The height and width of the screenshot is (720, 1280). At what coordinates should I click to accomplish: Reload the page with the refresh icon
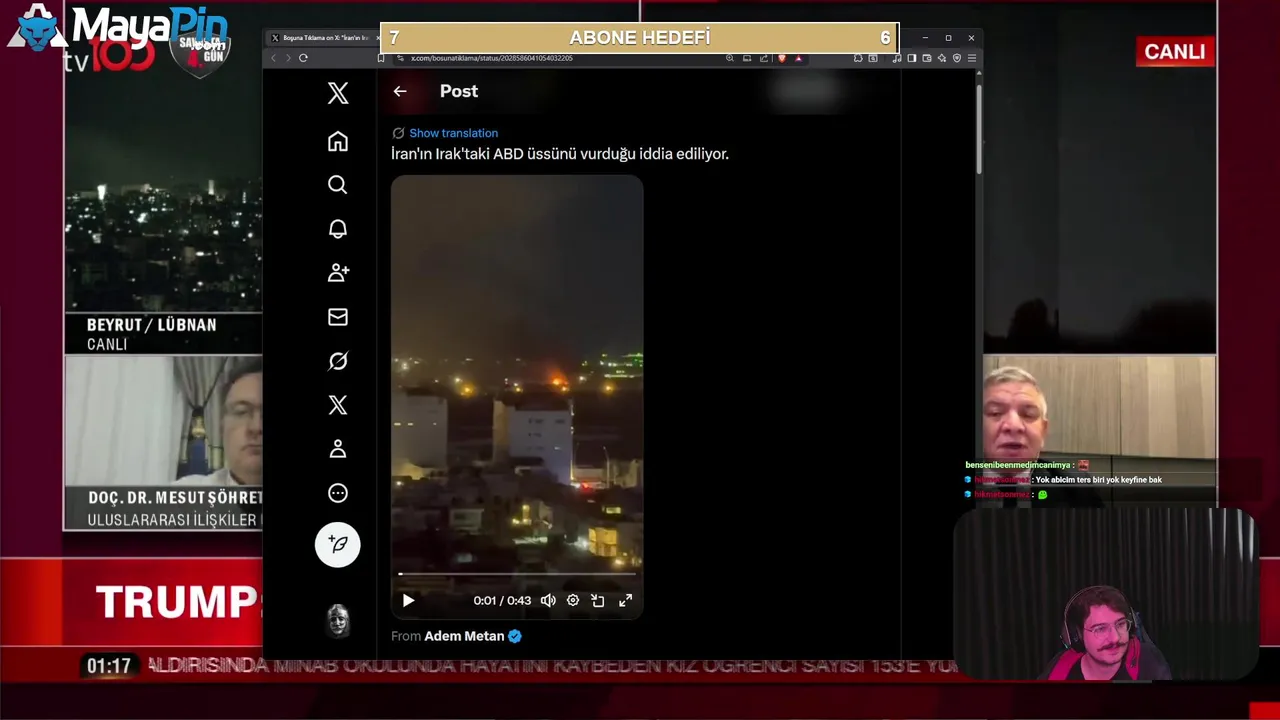[x=303, y=58]
